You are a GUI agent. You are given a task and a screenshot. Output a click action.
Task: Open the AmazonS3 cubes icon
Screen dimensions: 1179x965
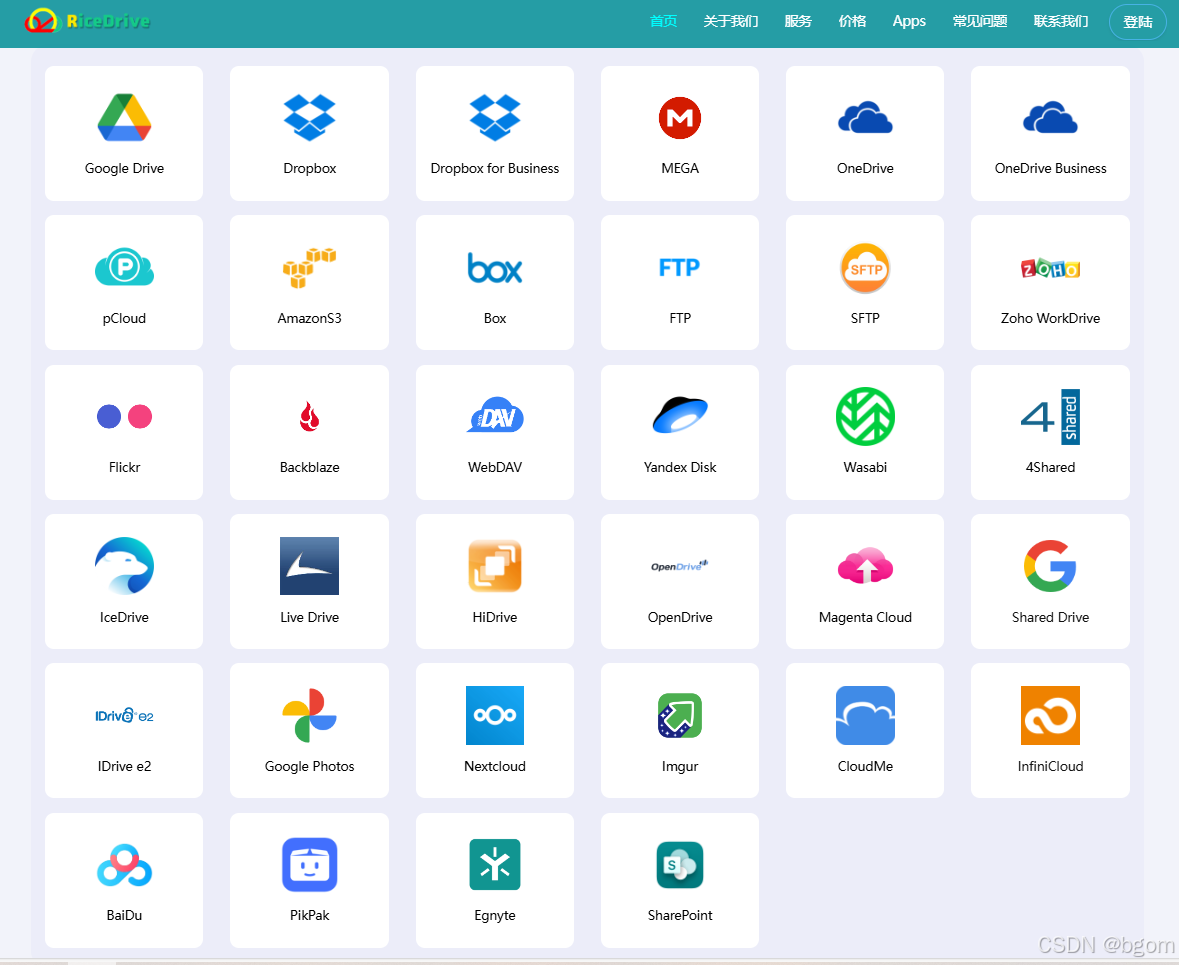(309, 267)
